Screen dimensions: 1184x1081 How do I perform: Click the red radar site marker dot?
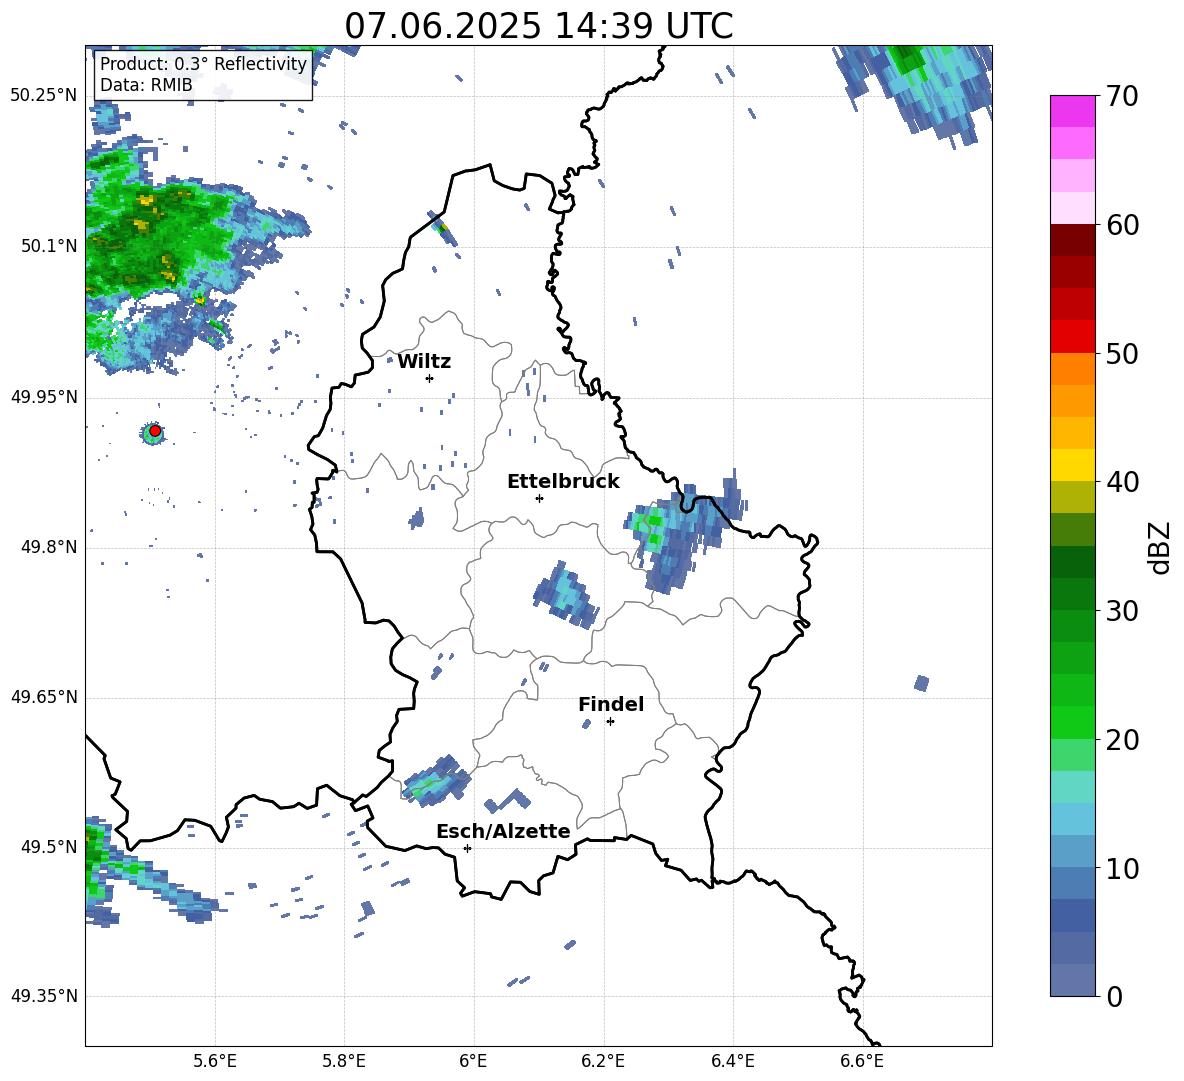155,431
